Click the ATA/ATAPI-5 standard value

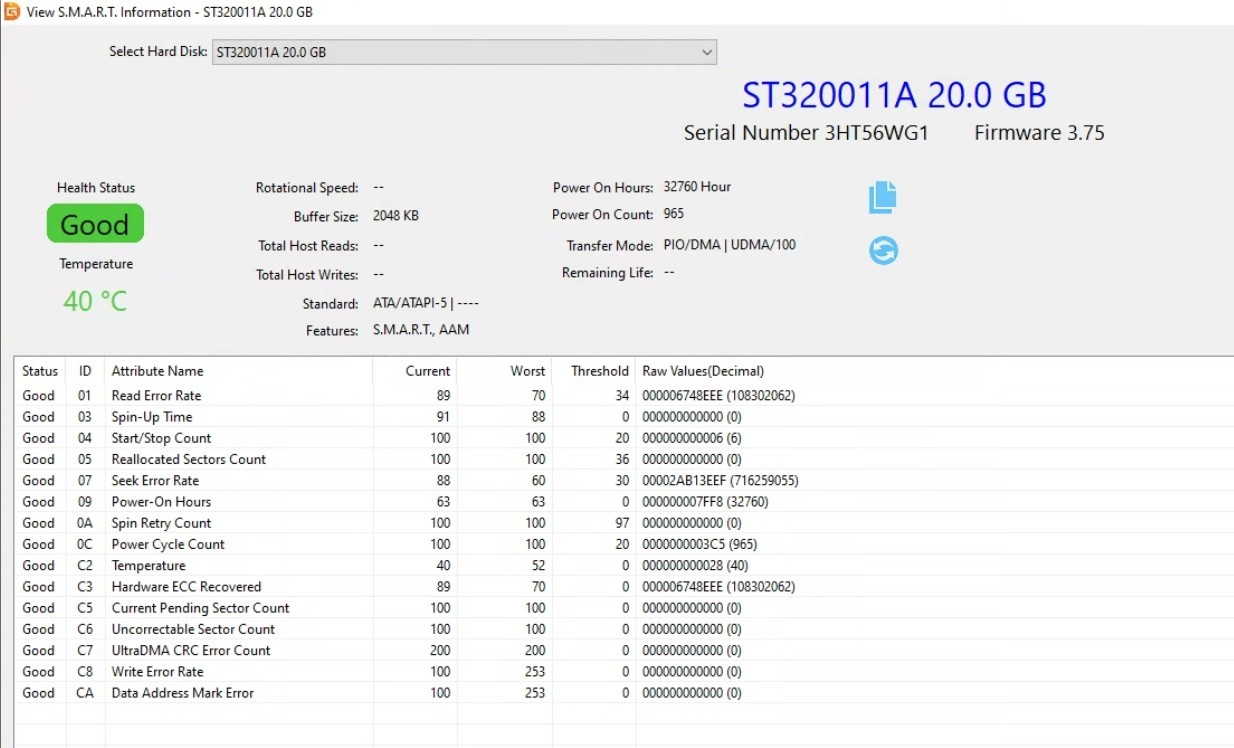pyautogui.click(x=426, y=303)
